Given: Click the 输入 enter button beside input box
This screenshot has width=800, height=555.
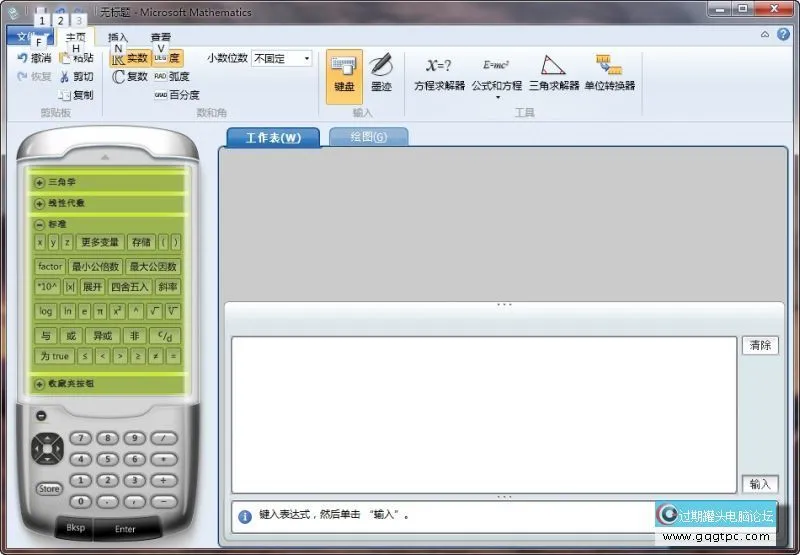Looking at the screenshot, I should pos(759,484).
